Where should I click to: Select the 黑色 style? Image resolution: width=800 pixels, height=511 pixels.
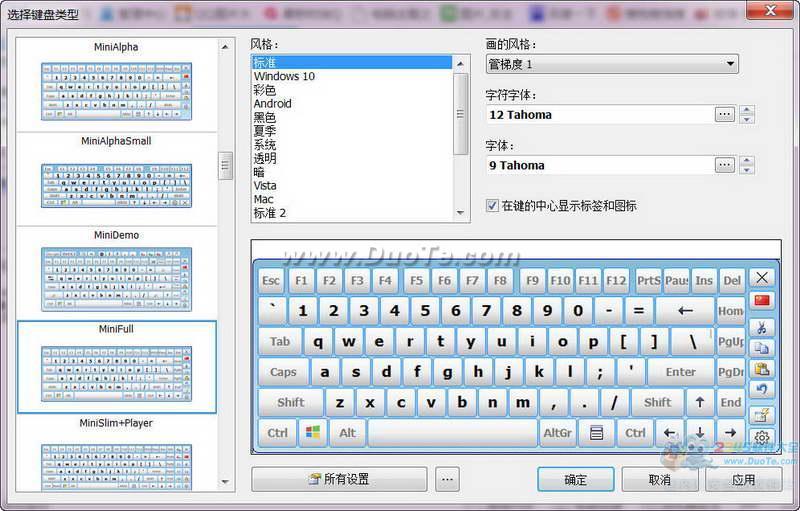pyautogui.click(x=352, y=117)
